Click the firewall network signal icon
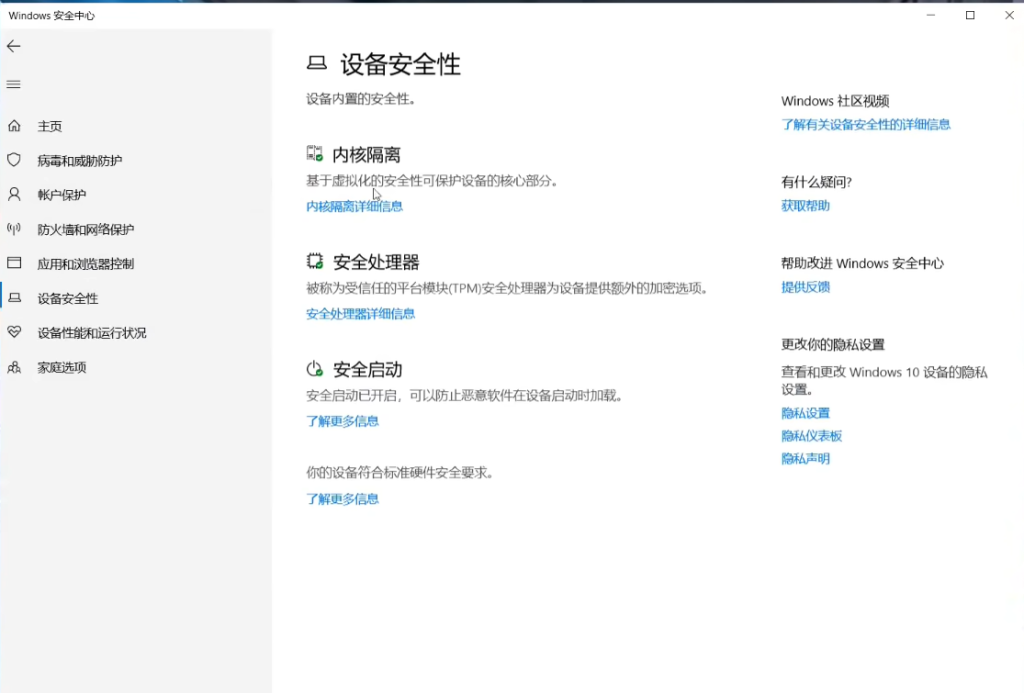Image resolution: width=1024 pixels, height=693 pixels. (14, 229)
